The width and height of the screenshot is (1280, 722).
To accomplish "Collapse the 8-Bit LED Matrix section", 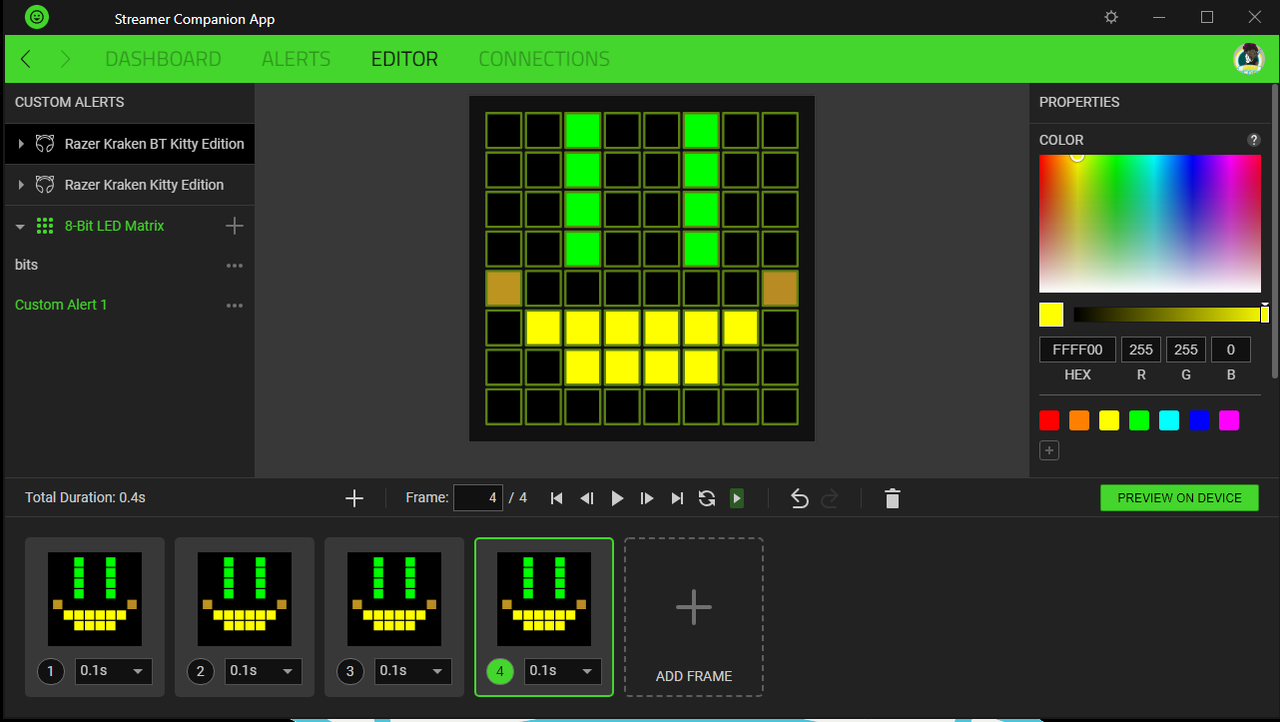I will pyautogui.click(x=20, y=226).
